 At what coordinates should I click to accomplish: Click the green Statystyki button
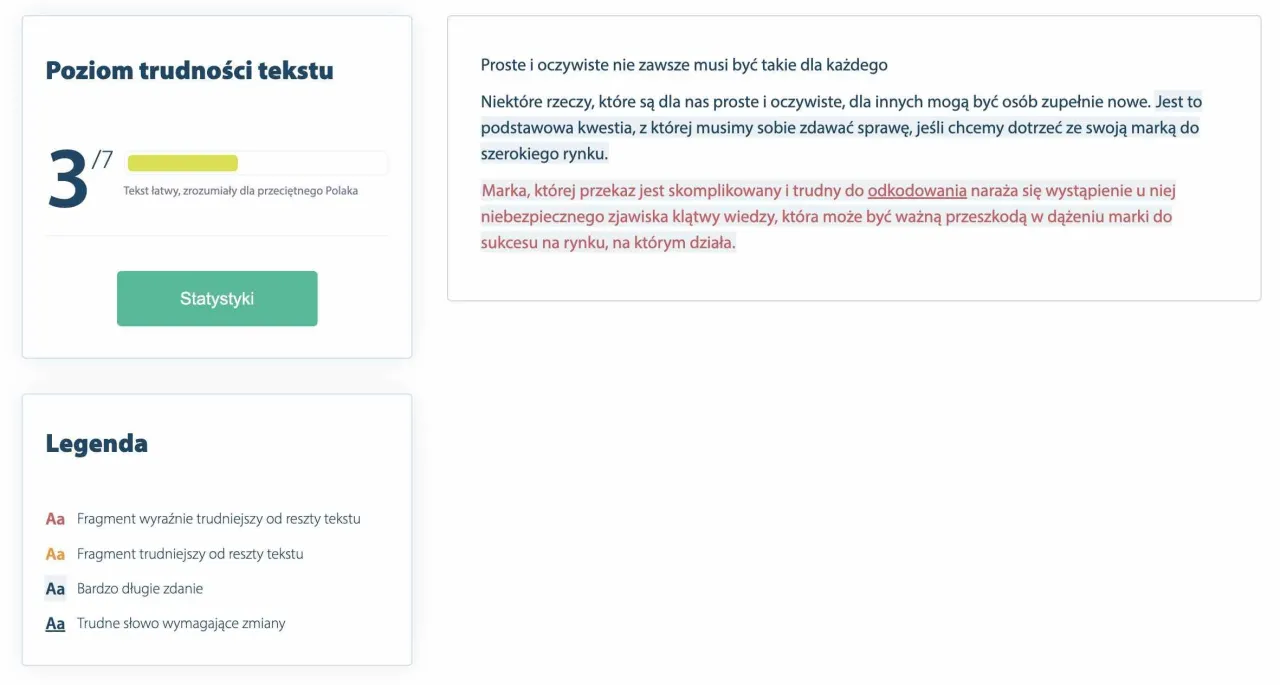217,298
